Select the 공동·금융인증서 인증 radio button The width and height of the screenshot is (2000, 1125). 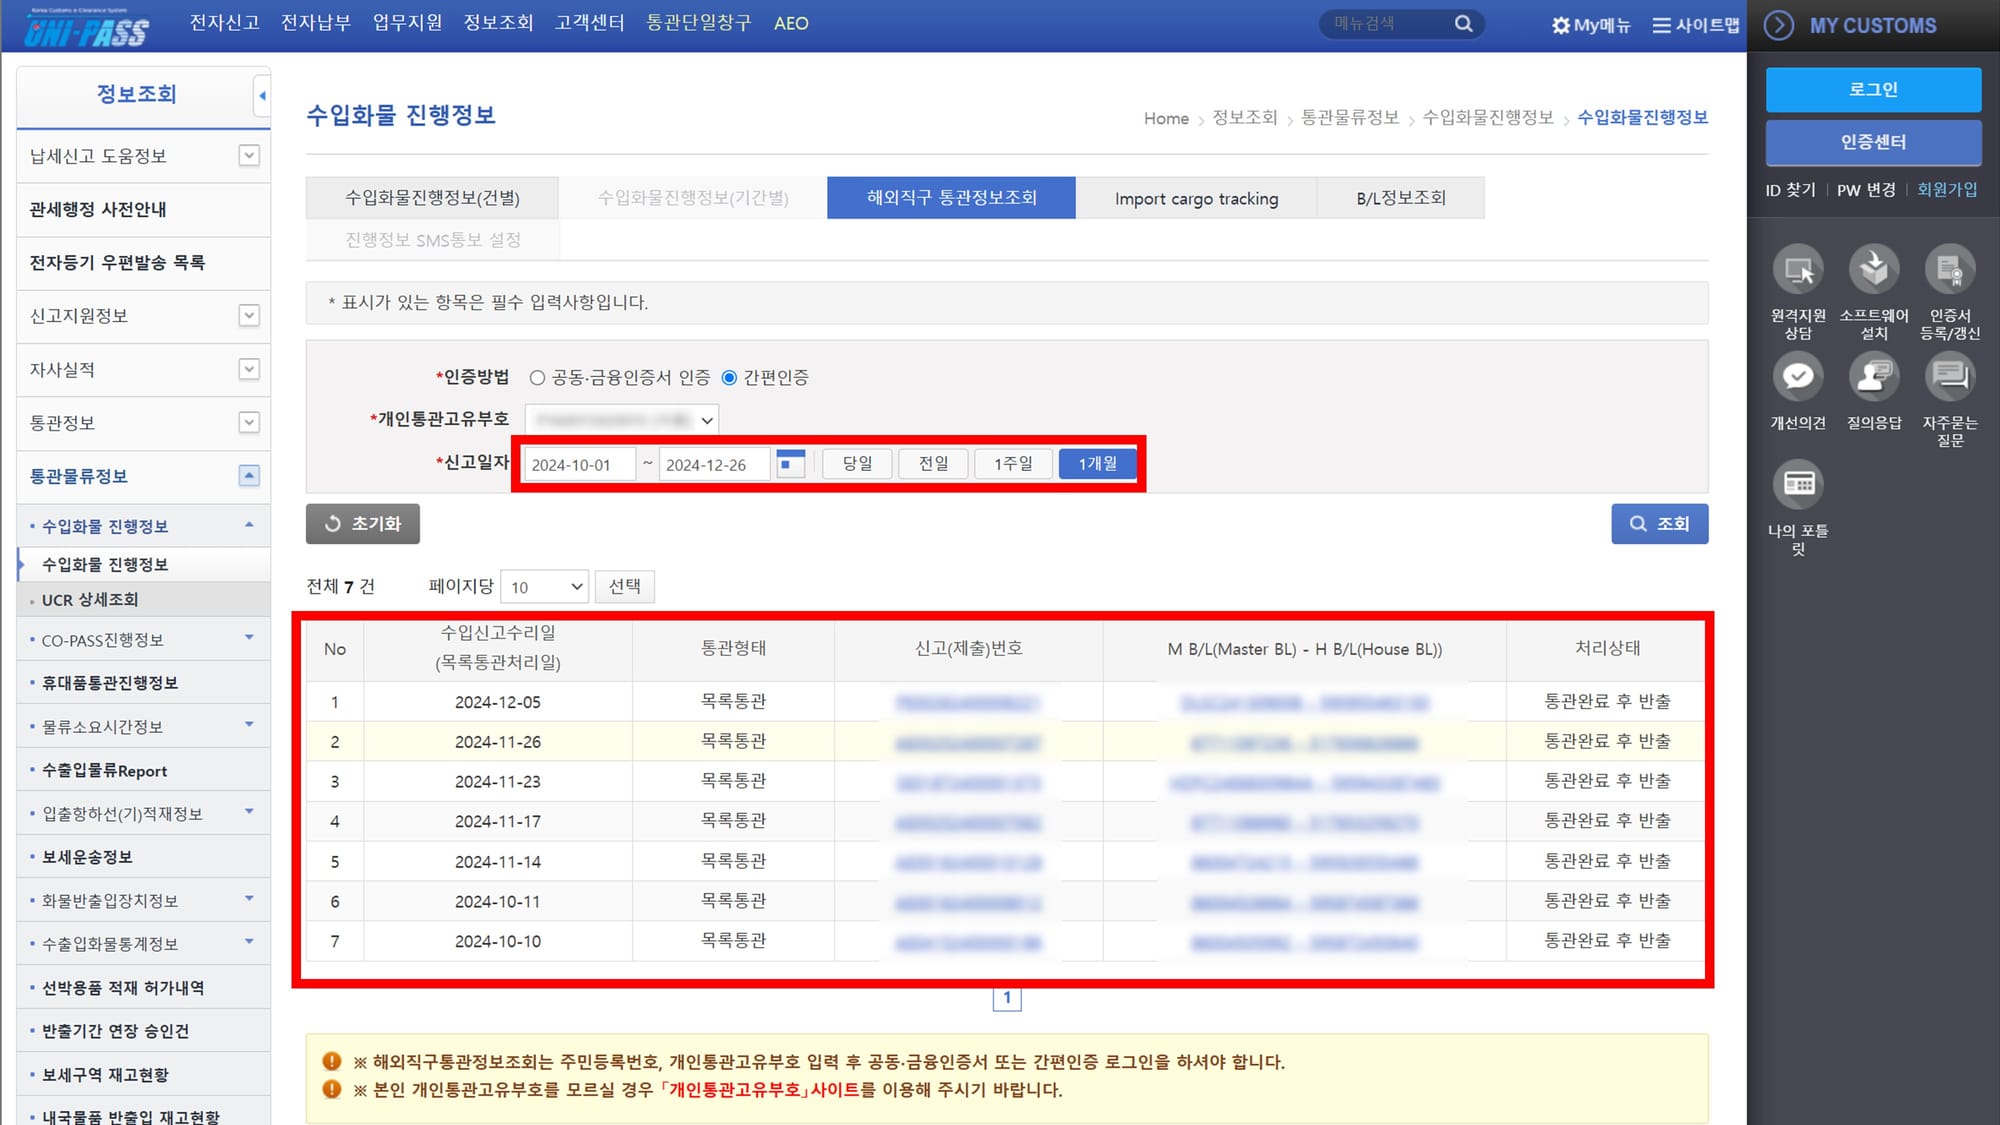click(x=537, y=378)
